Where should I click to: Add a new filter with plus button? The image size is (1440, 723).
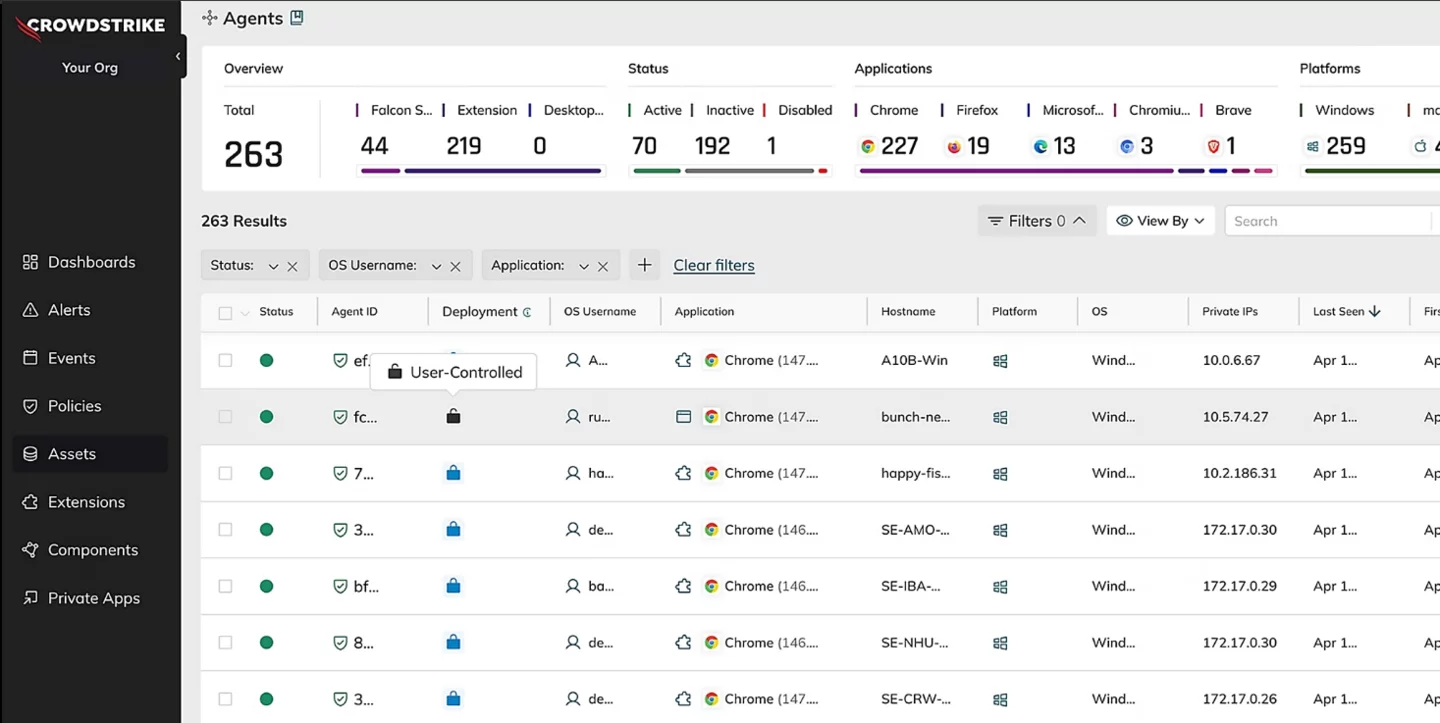click(645, 265)
